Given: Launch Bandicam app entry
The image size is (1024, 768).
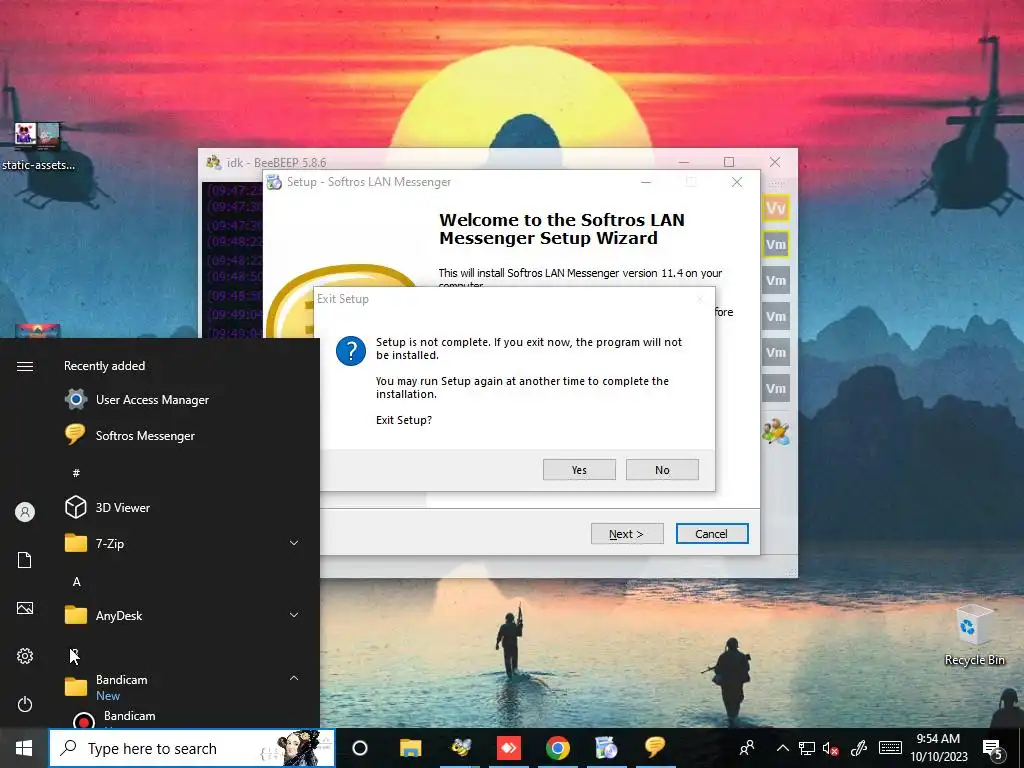Looking at the screenshot, I should point(129,718).
